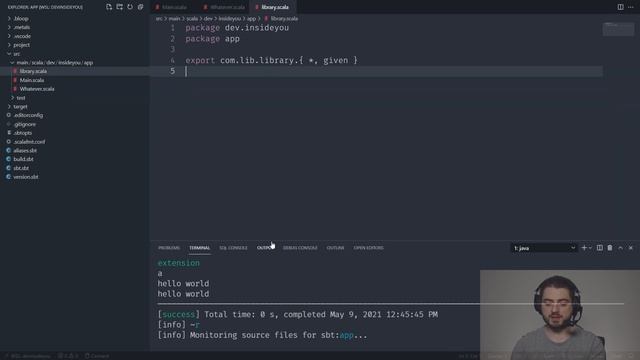This screenshot has width=640, height=360.
Task: Click the New File icon in Explorer header
Action: pos(109,7)
